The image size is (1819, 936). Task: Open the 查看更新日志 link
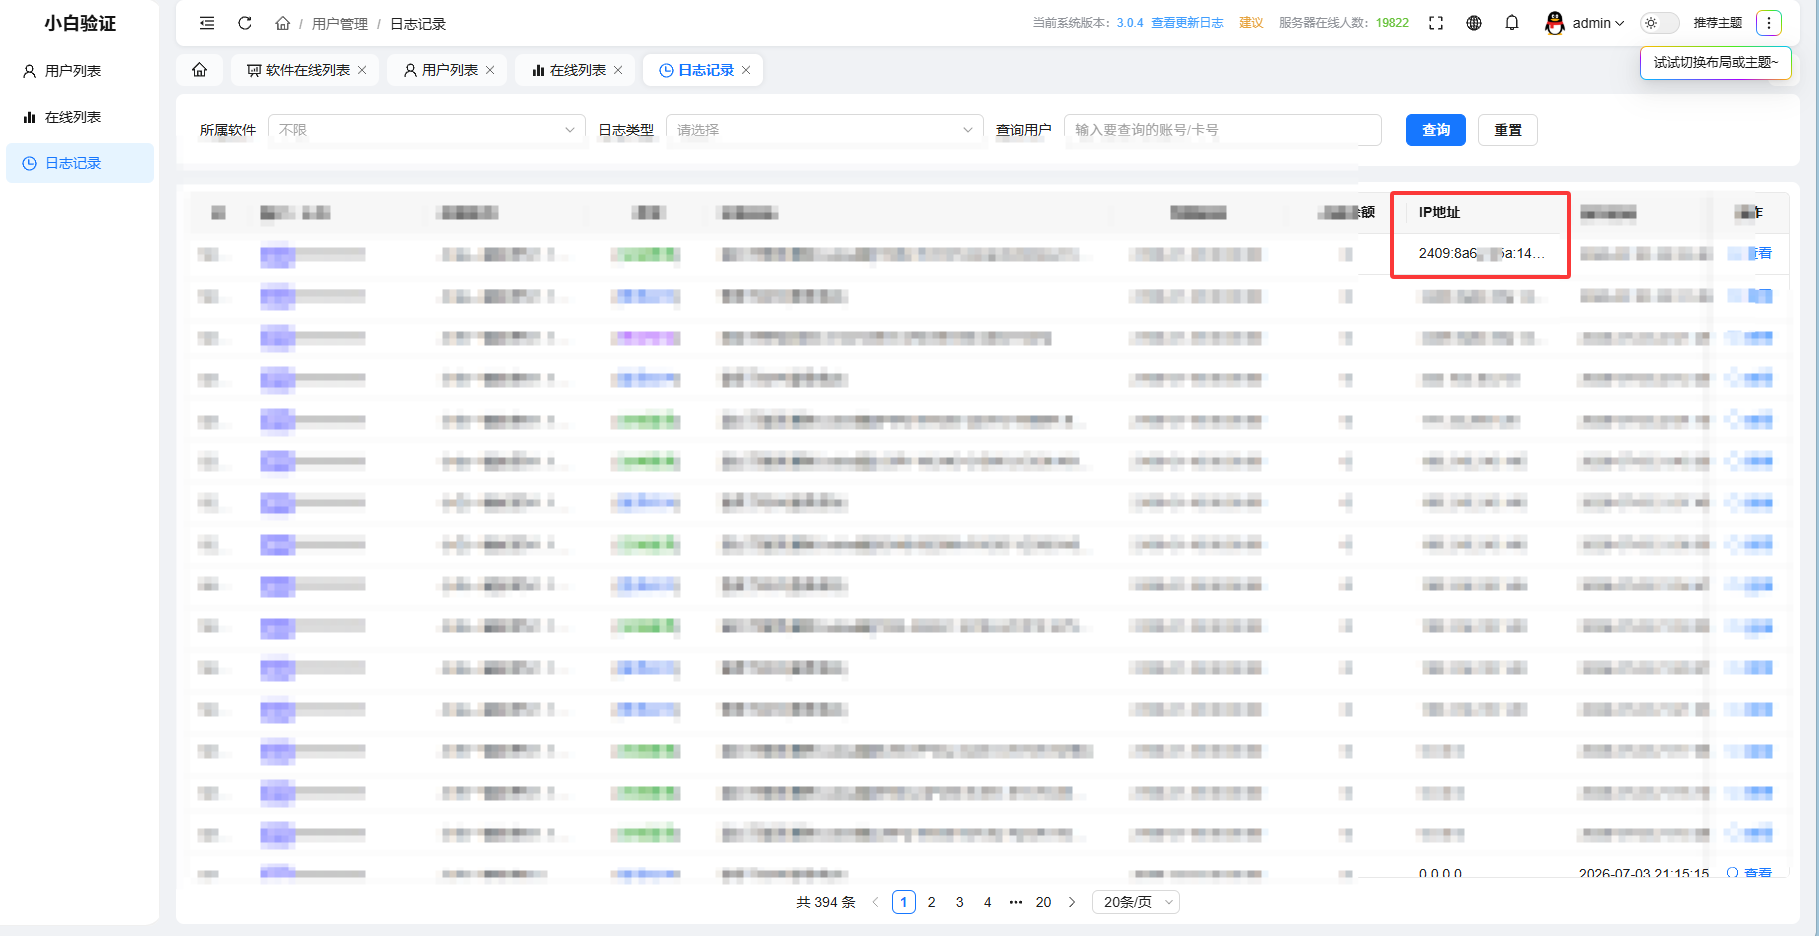(x=1187, y=23)
